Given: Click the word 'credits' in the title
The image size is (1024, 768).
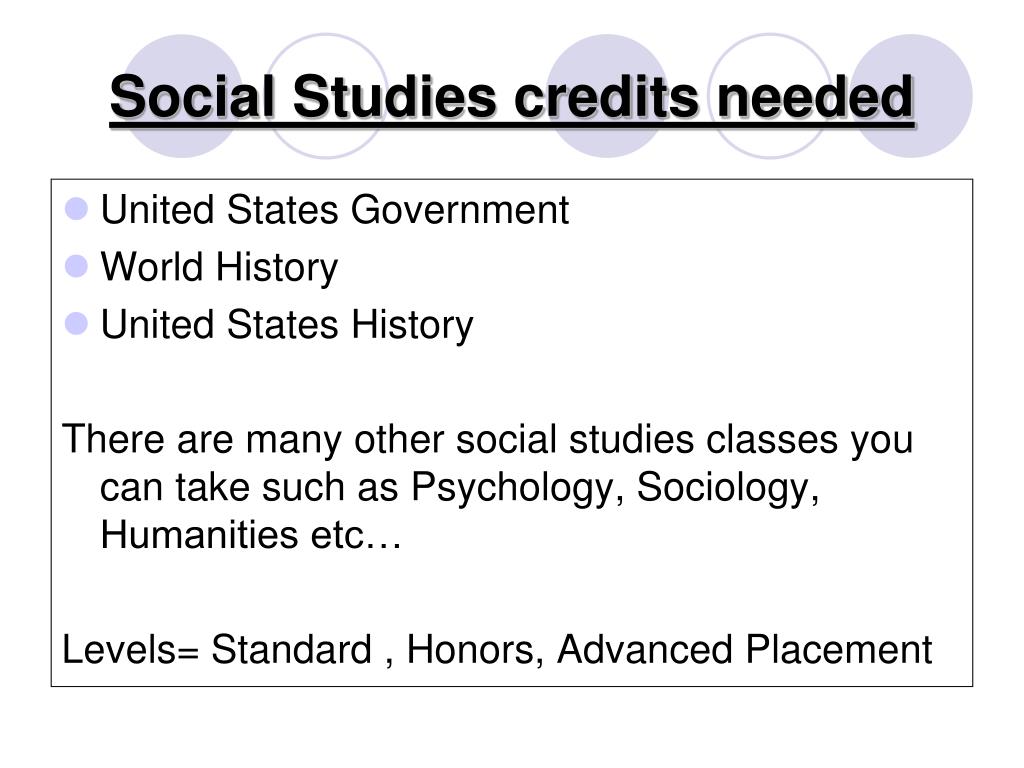Looking at the screenshot, I should click(x=606, y=97).
